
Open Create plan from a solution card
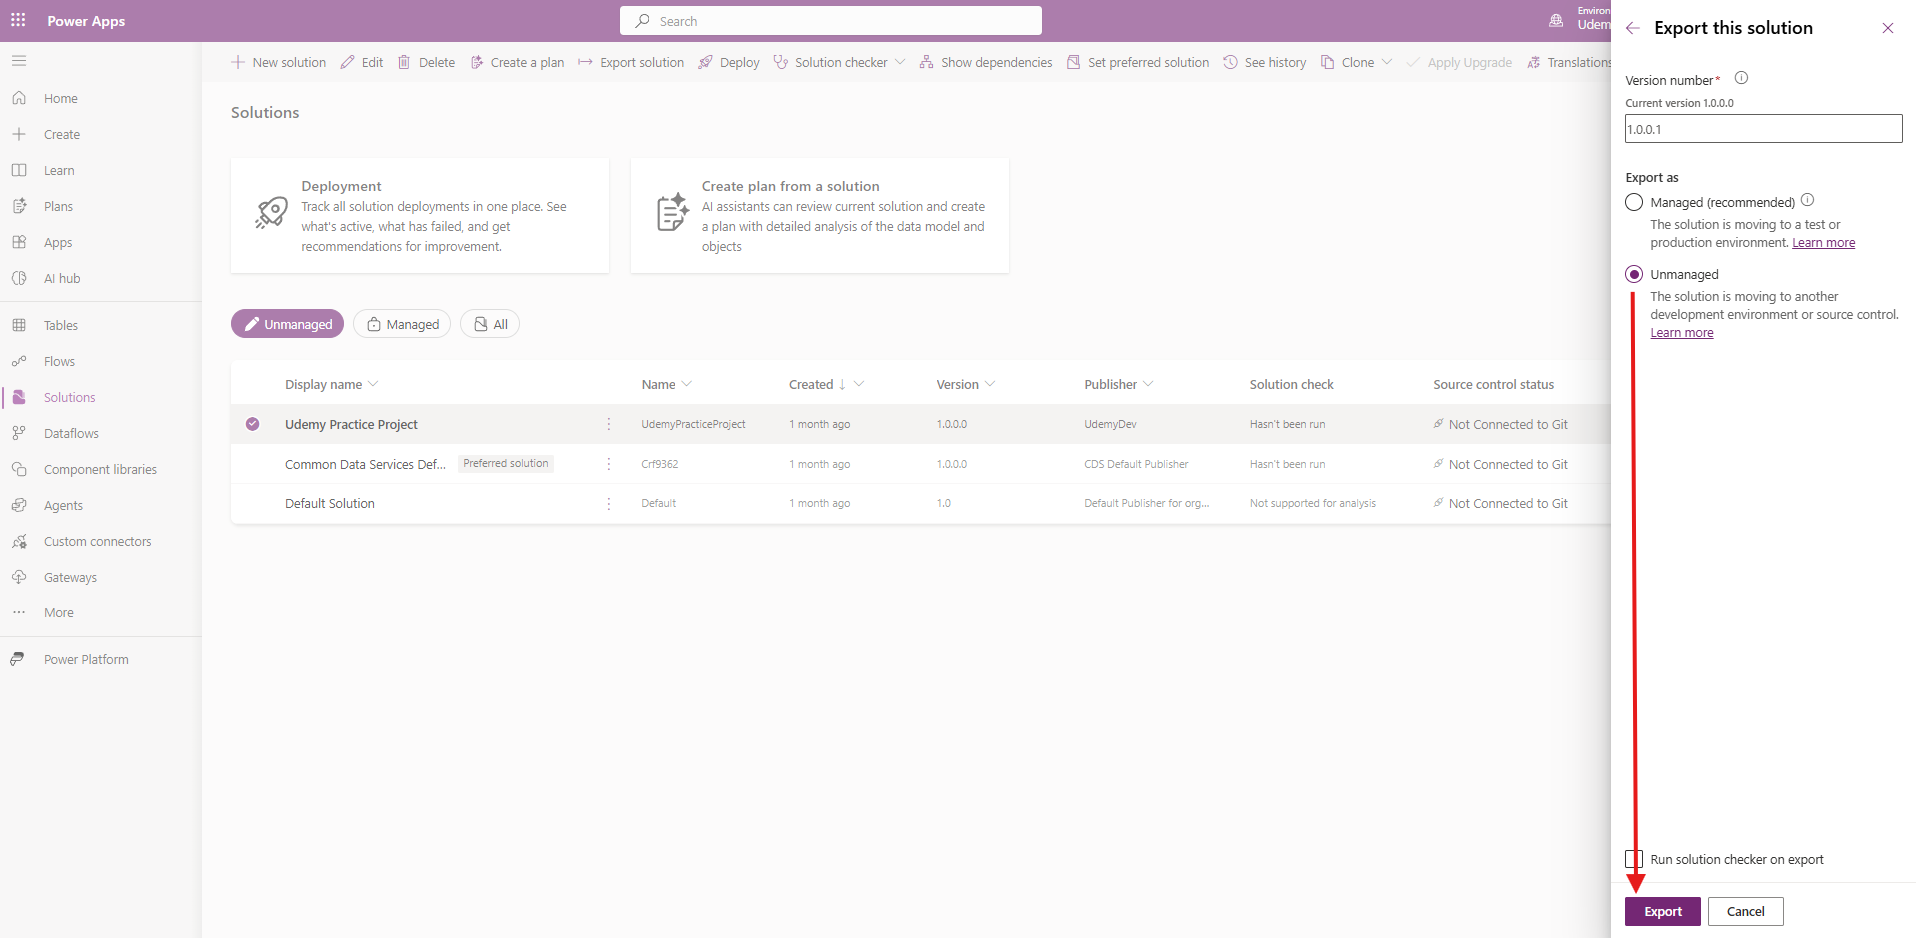click(820, 215)
